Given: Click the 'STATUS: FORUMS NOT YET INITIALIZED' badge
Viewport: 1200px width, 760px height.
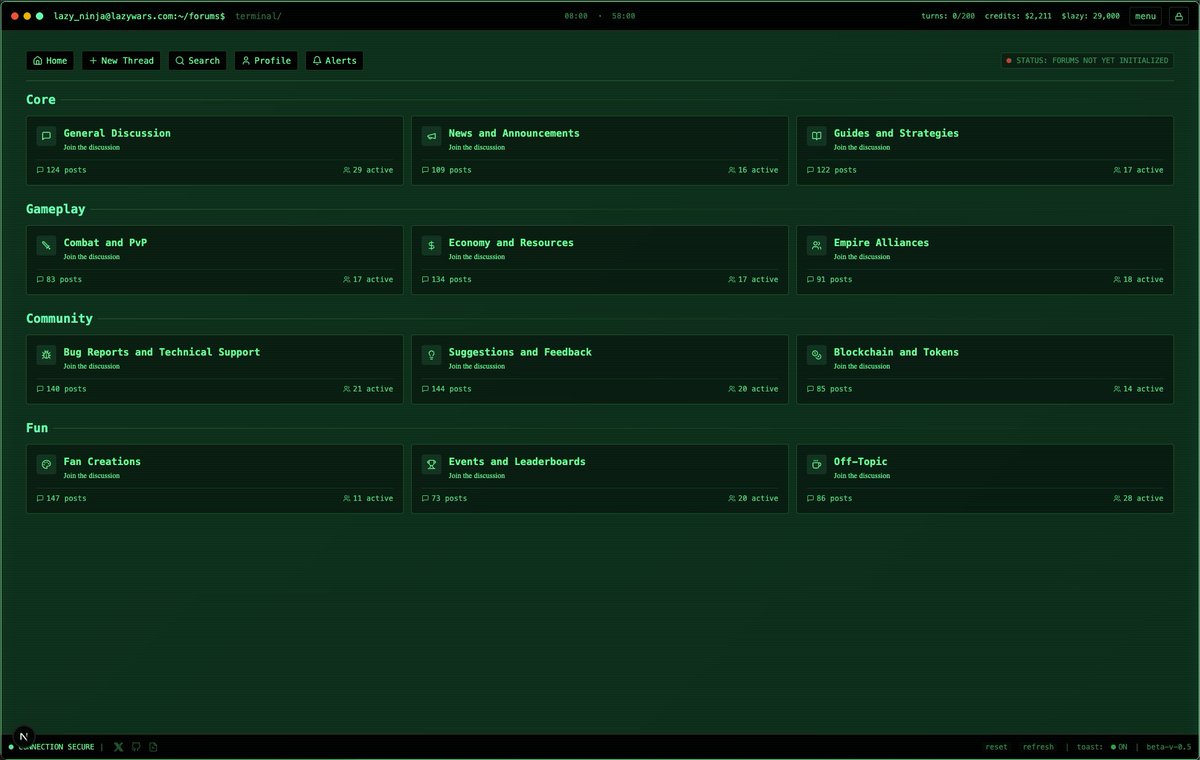Looking at the screenshot, I should pos(1087,61).
